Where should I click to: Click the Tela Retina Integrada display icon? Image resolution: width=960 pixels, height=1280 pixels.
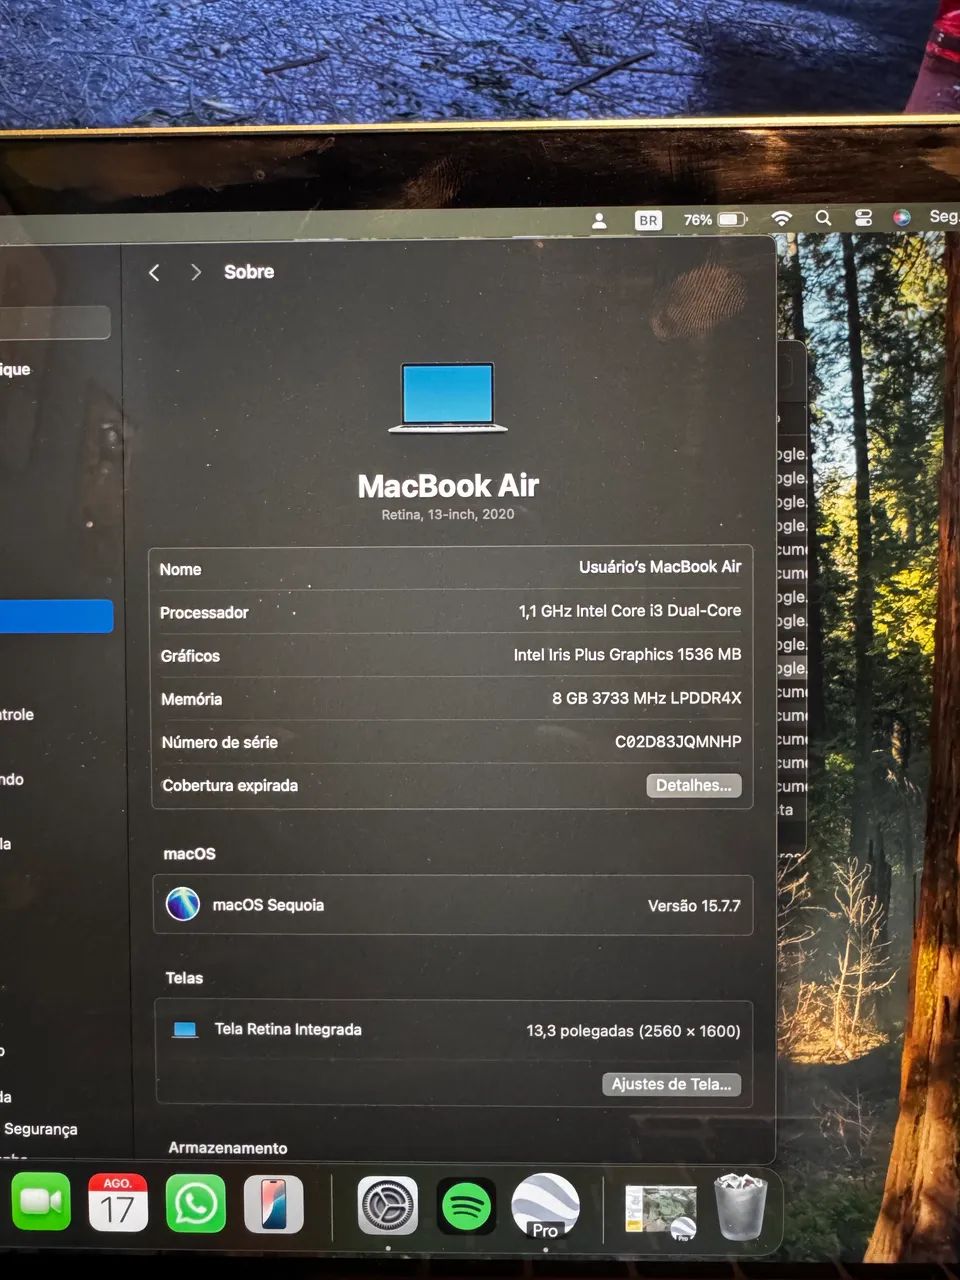[x=185, y=1029]
